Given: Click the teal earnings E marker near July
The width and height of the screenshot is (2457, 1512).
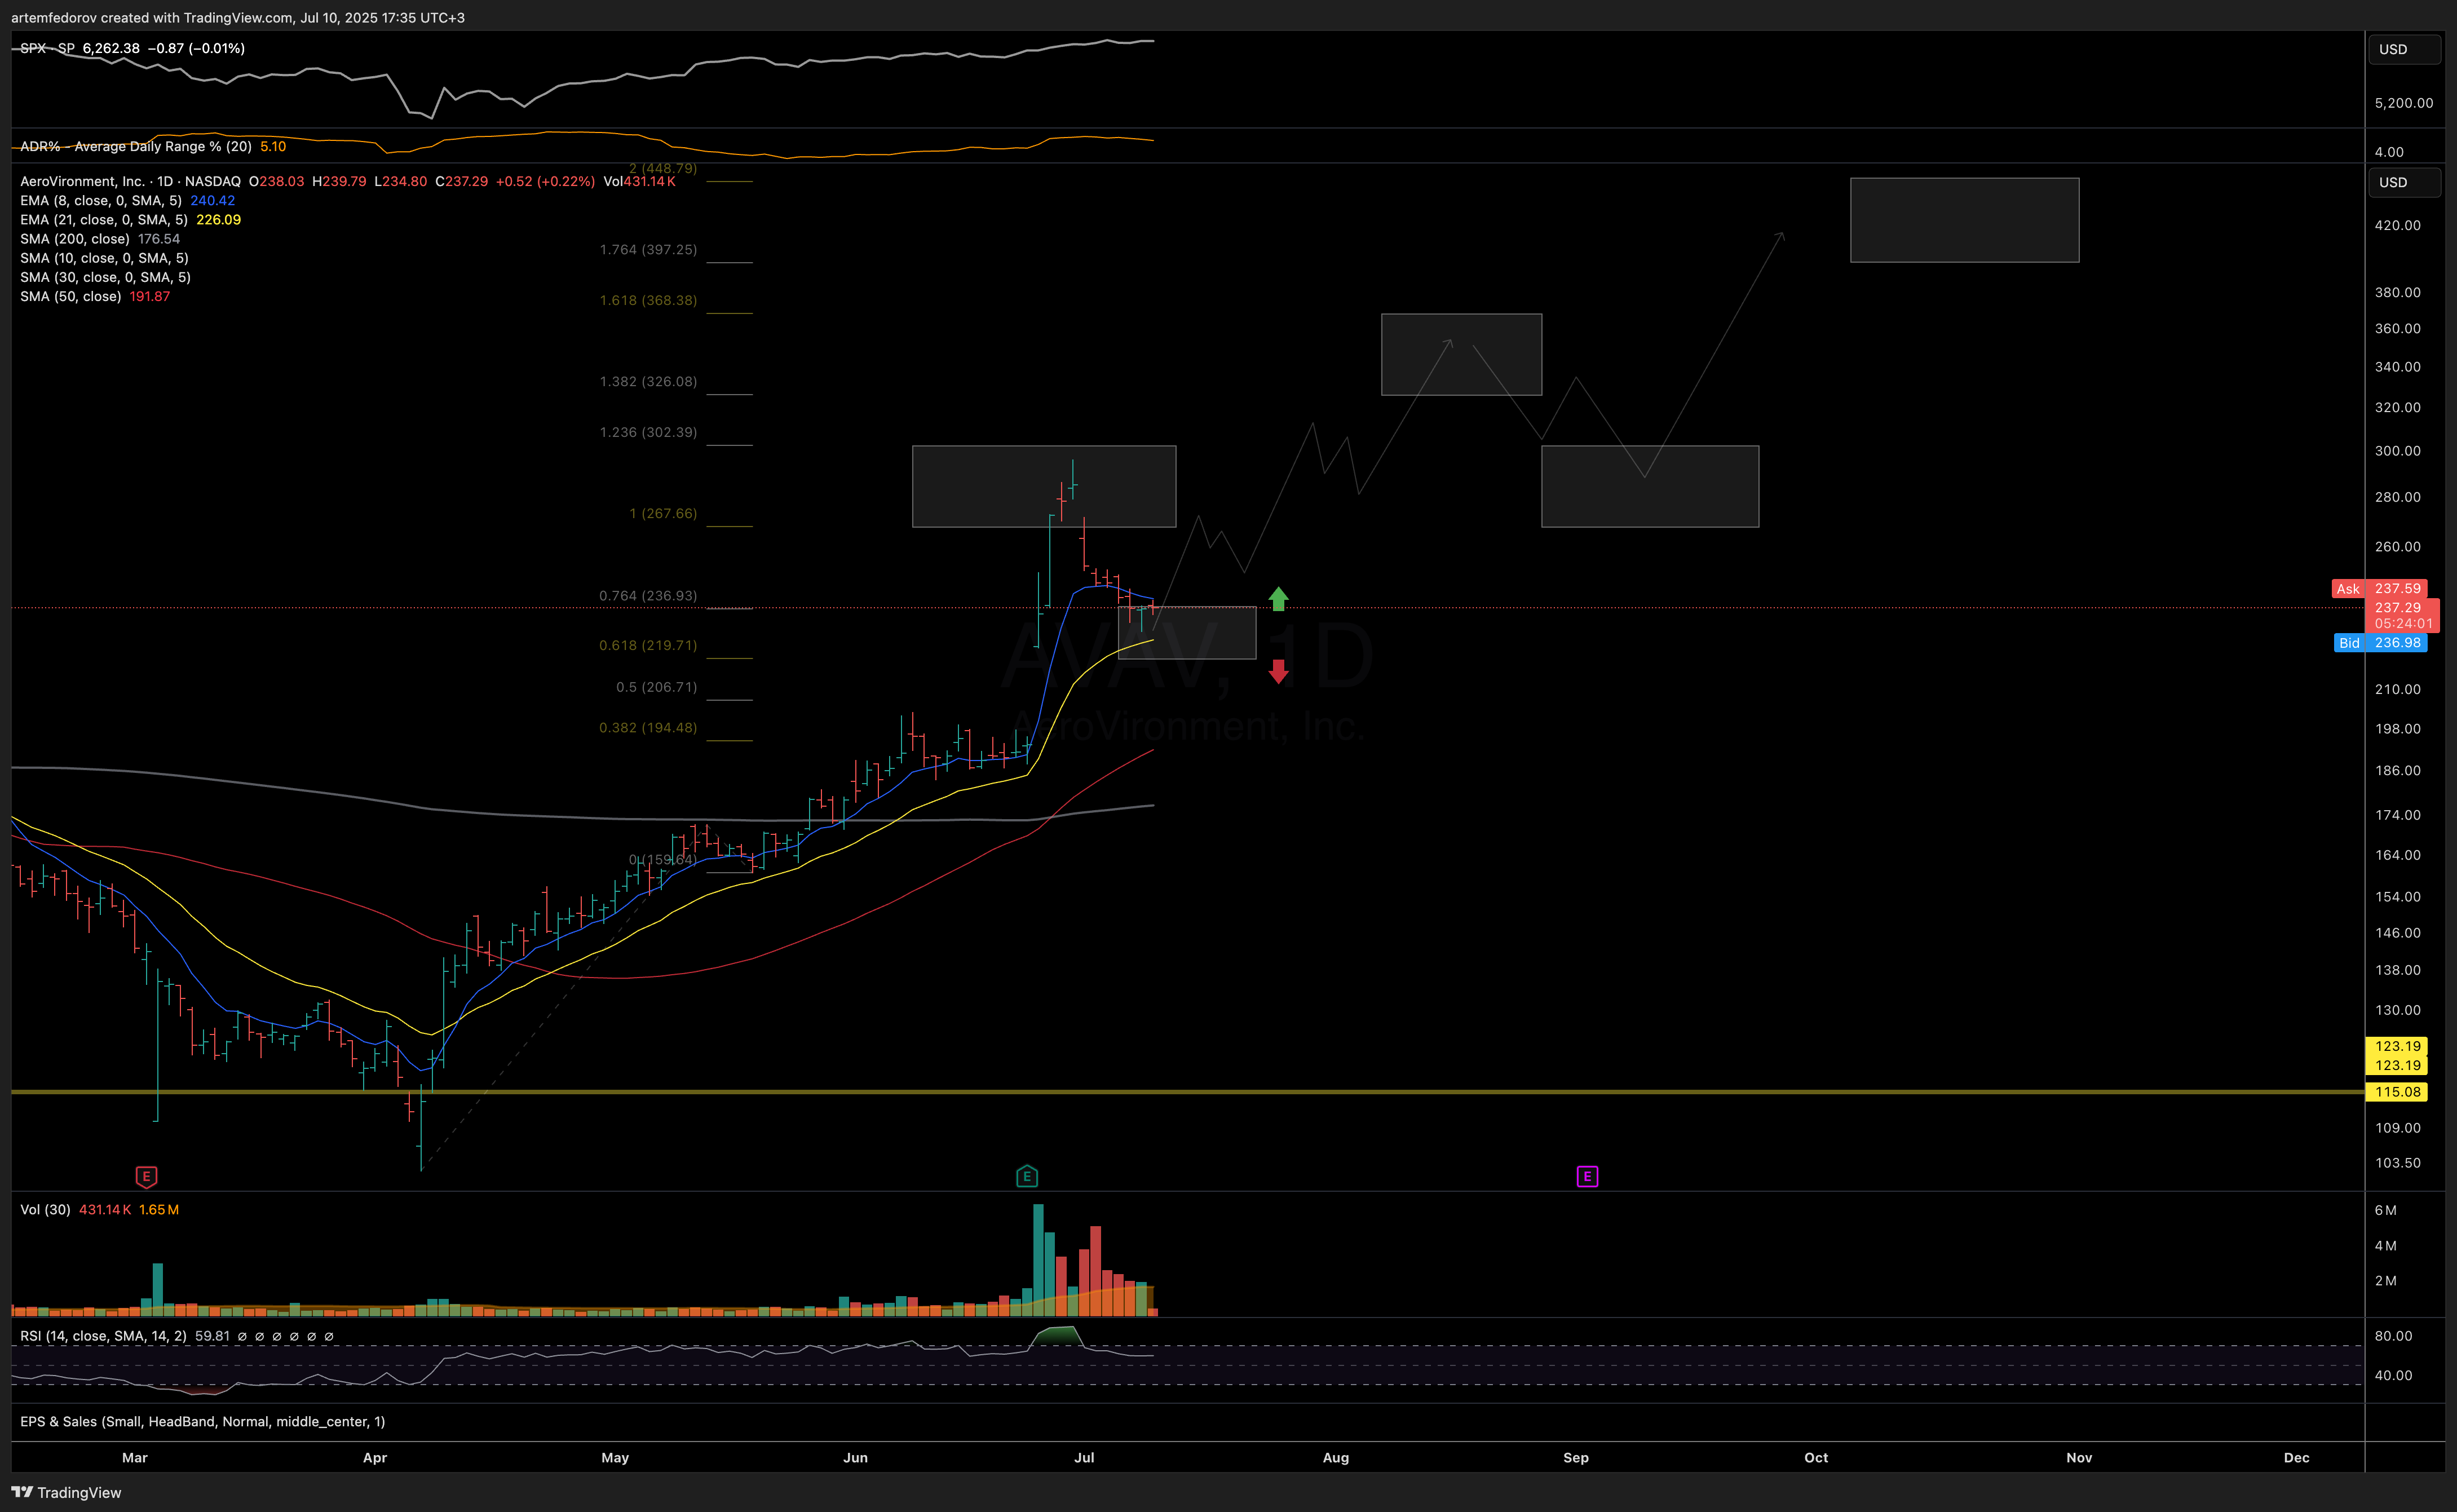Looking at the screenshot, I should click(1026, 1176).
